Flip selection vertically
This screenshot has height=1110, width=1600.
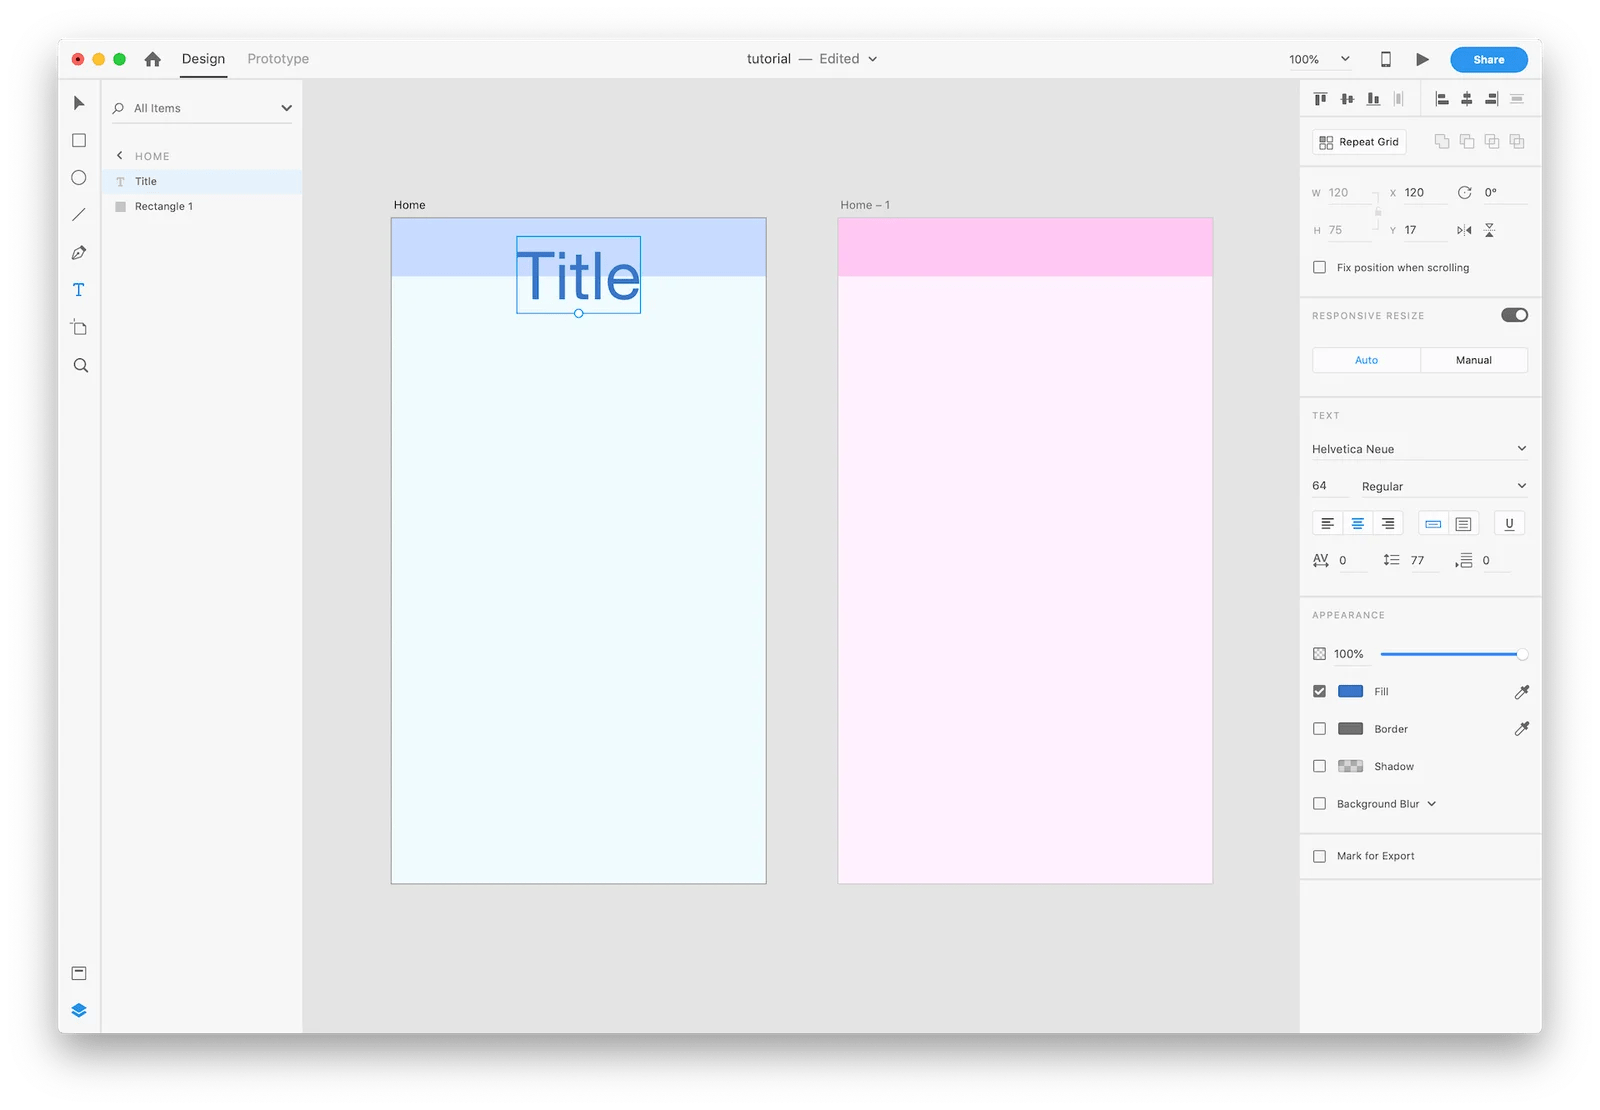(1490, 230)
